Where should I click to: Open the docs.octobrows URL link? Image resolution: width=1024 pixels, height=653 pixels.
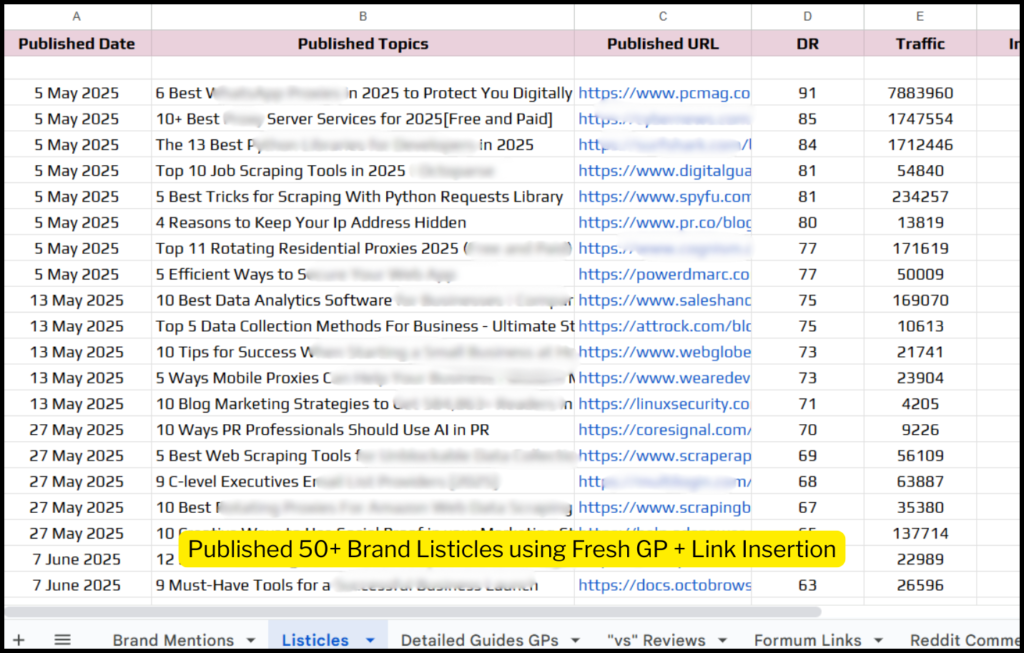(x=664, y=585)
